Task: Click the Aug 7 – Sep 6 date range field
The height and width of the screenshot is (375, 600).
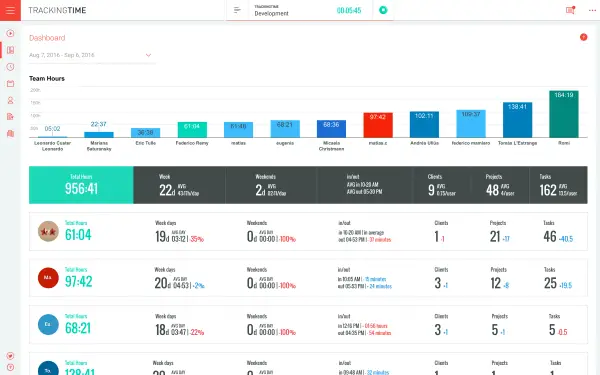Action: tap(92, 55)
